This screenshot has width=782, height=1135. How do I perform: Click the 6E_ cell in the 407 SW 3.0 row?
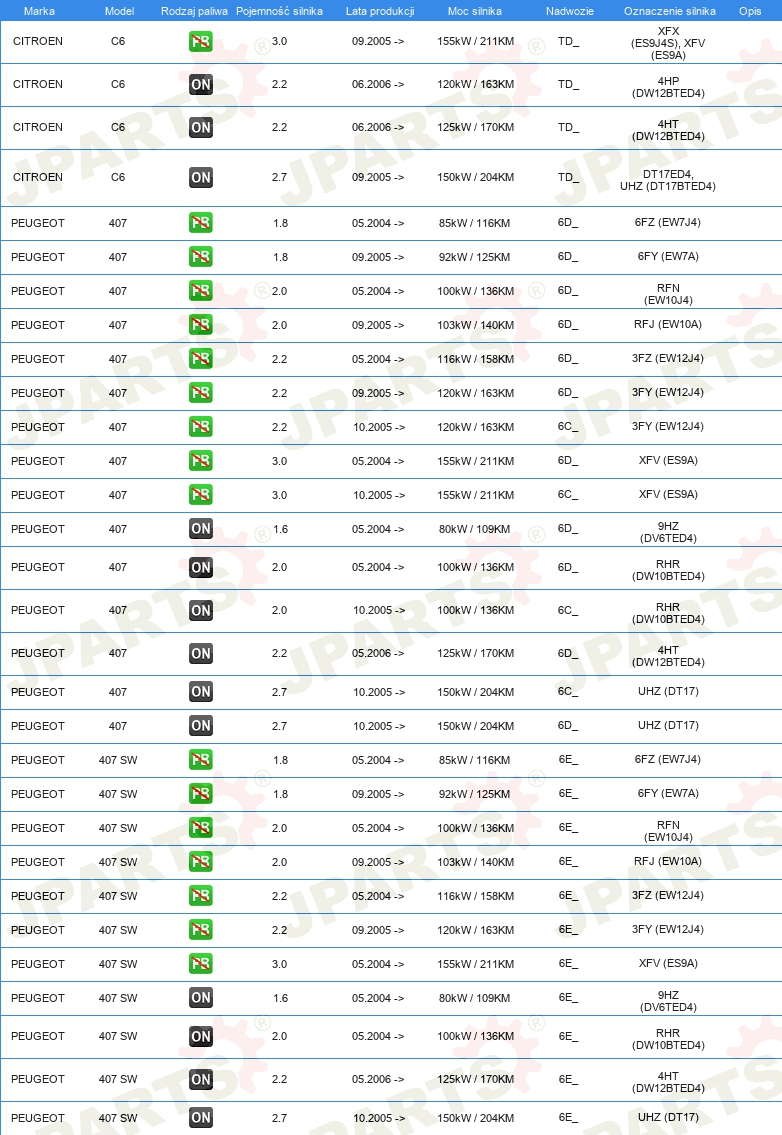click(568, 963)
